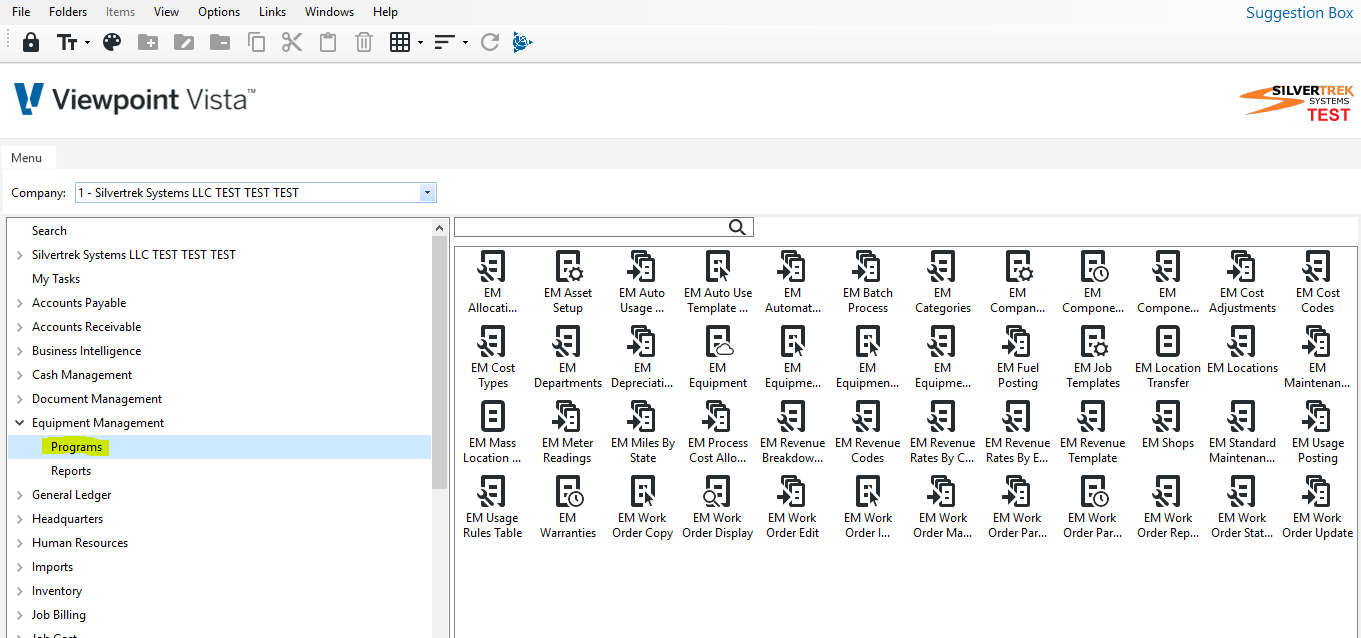Open EM Work Order Copy program

643,507
